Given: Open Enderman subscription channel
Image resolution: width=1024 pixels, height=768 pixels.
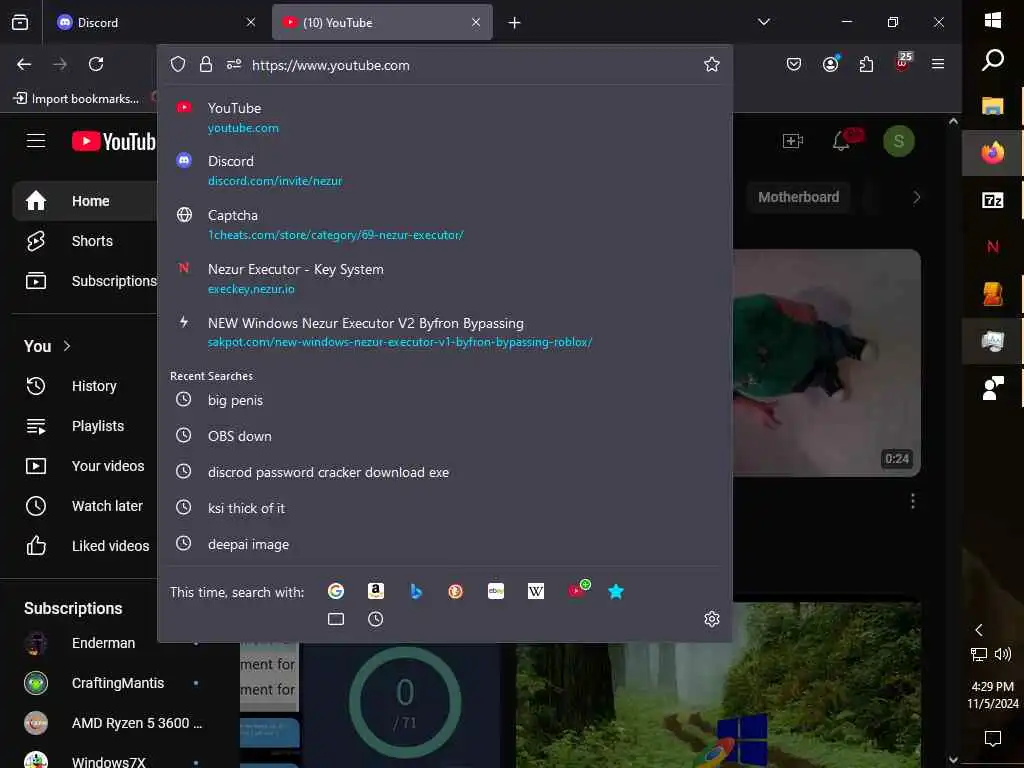Looking at the screenshot, I should click(x=103, y=643).
